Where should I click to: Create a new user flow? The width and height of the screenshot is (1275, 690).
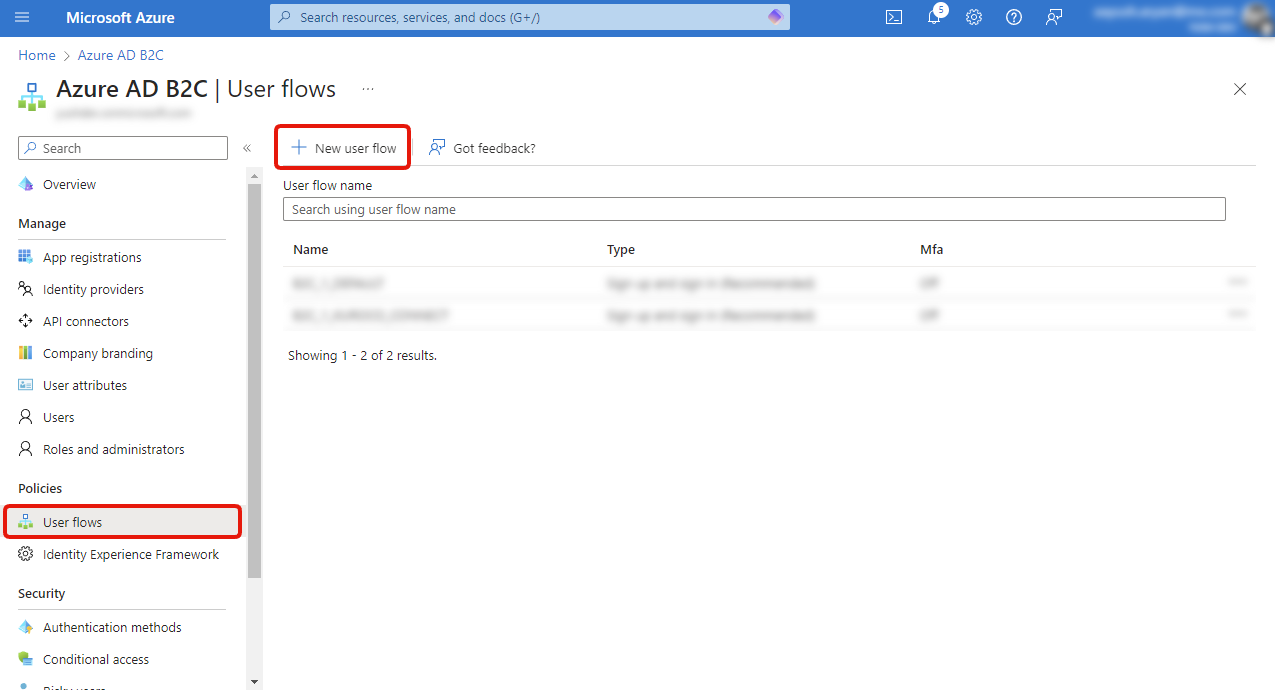342,147
